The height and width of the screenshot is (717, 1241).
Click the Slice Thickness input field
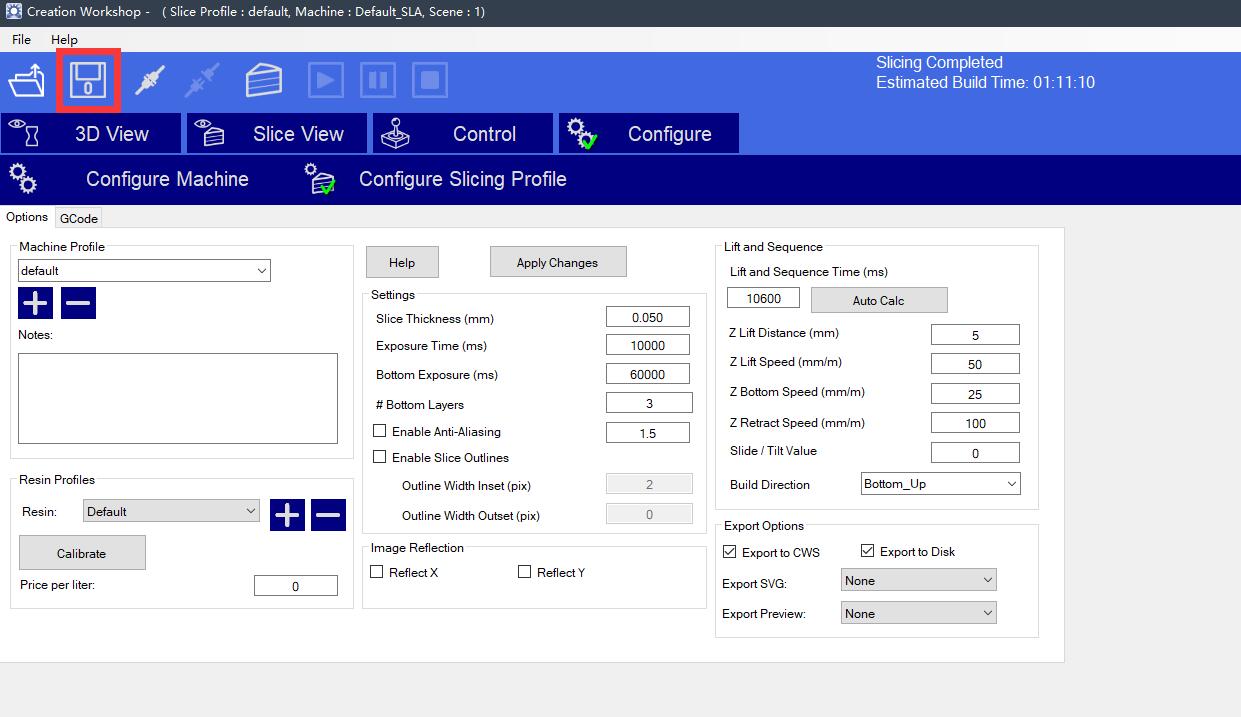click(x=647, y=317)
